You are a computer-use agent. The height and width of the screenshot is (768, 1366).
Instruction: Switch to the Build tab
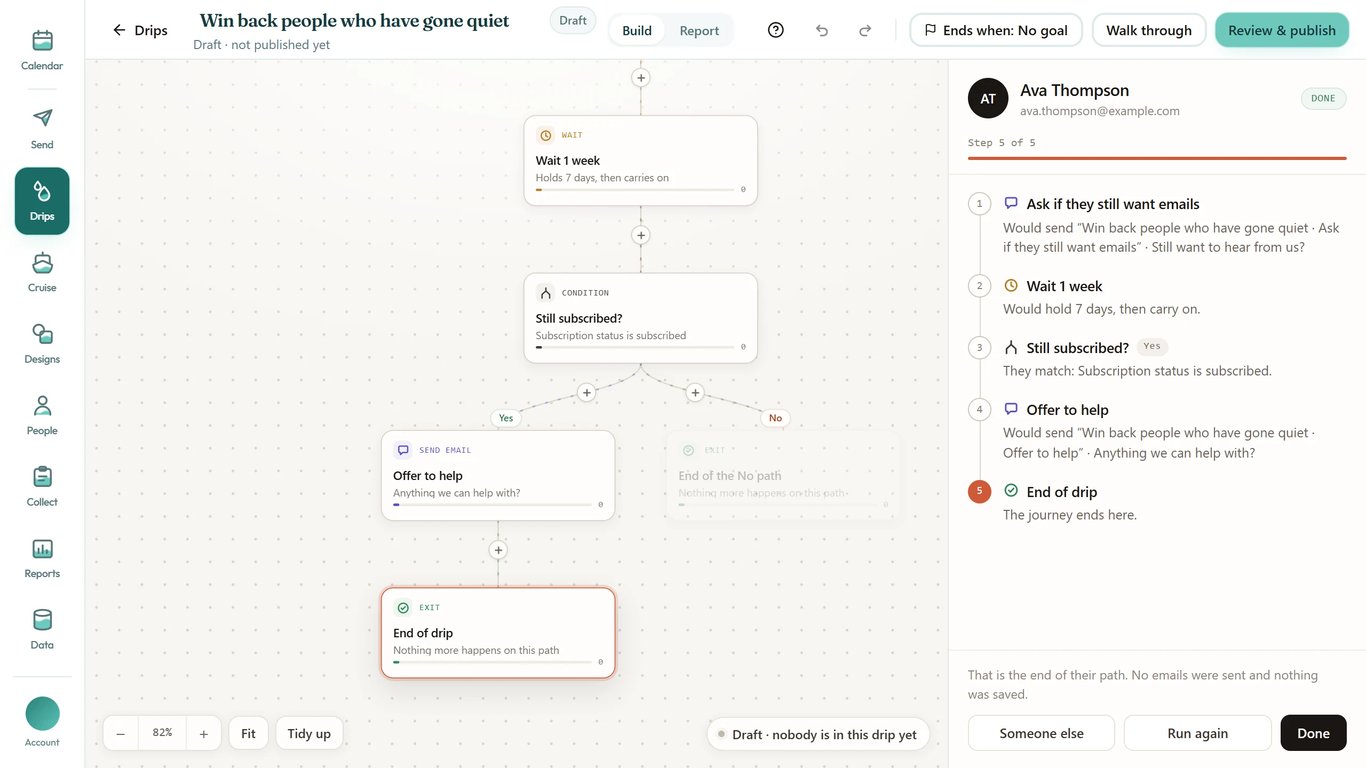[637, 30]
